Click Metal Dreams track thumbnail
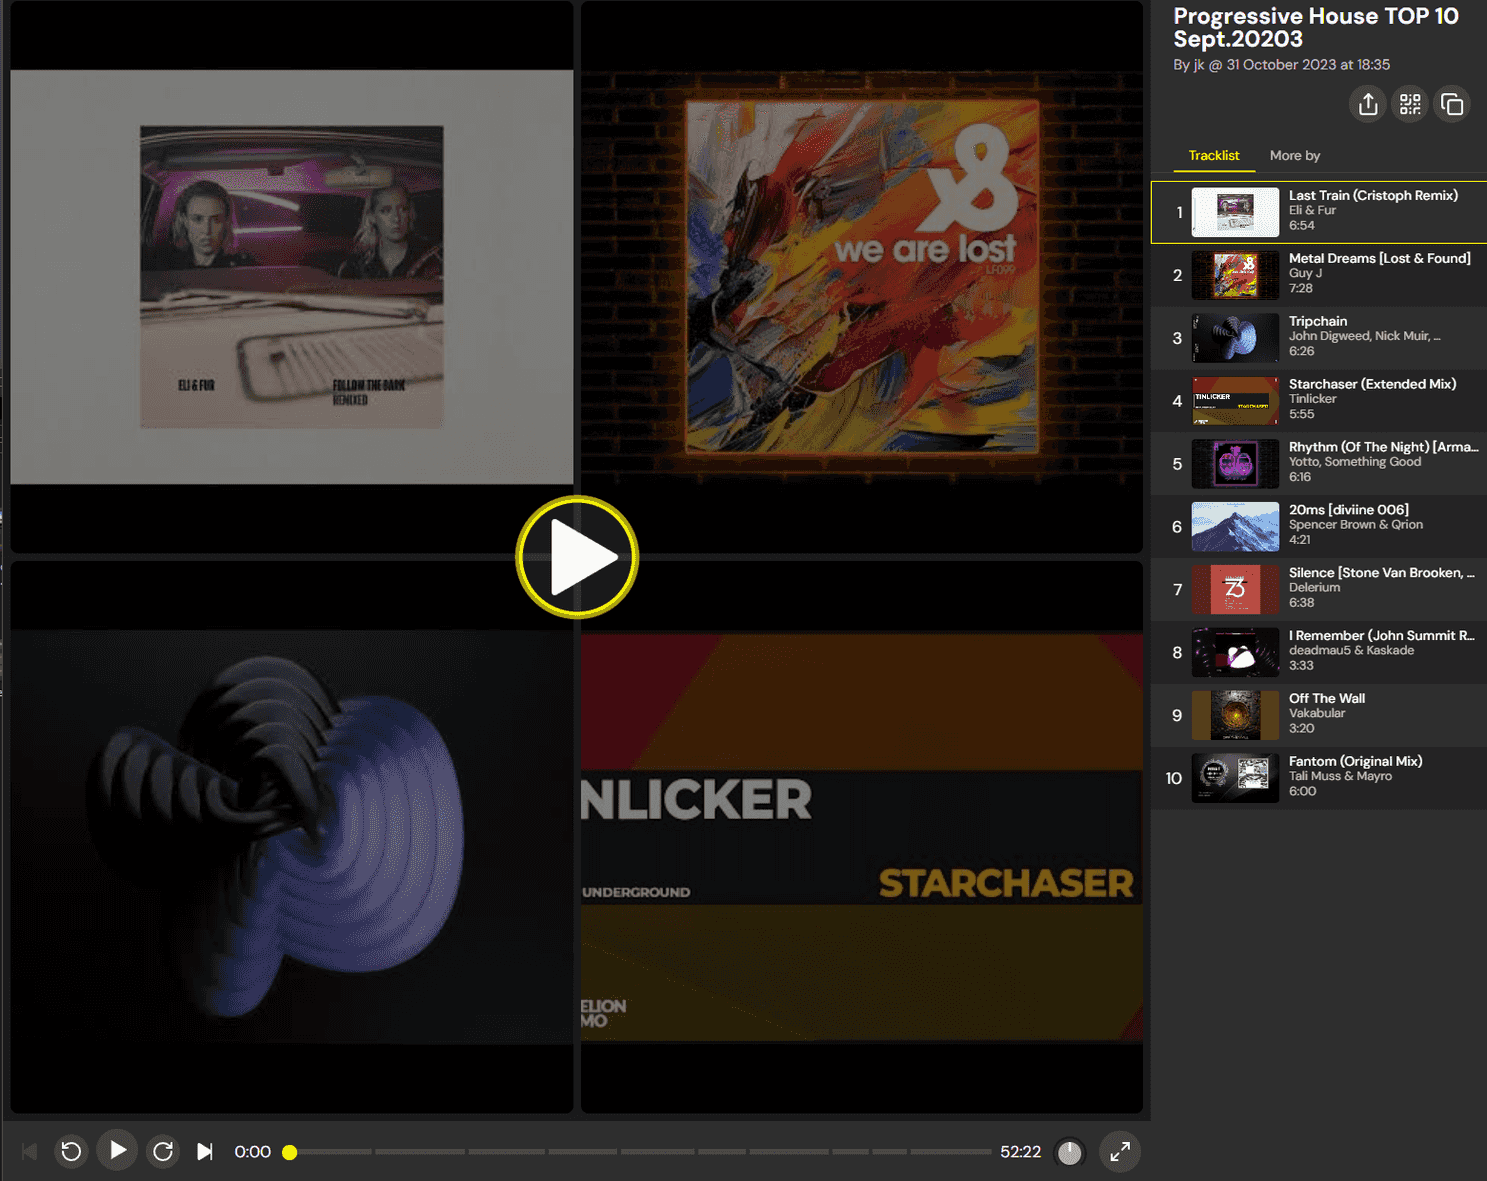The height and width of the screenshot is (1181, 1487). click(1235, 275)
